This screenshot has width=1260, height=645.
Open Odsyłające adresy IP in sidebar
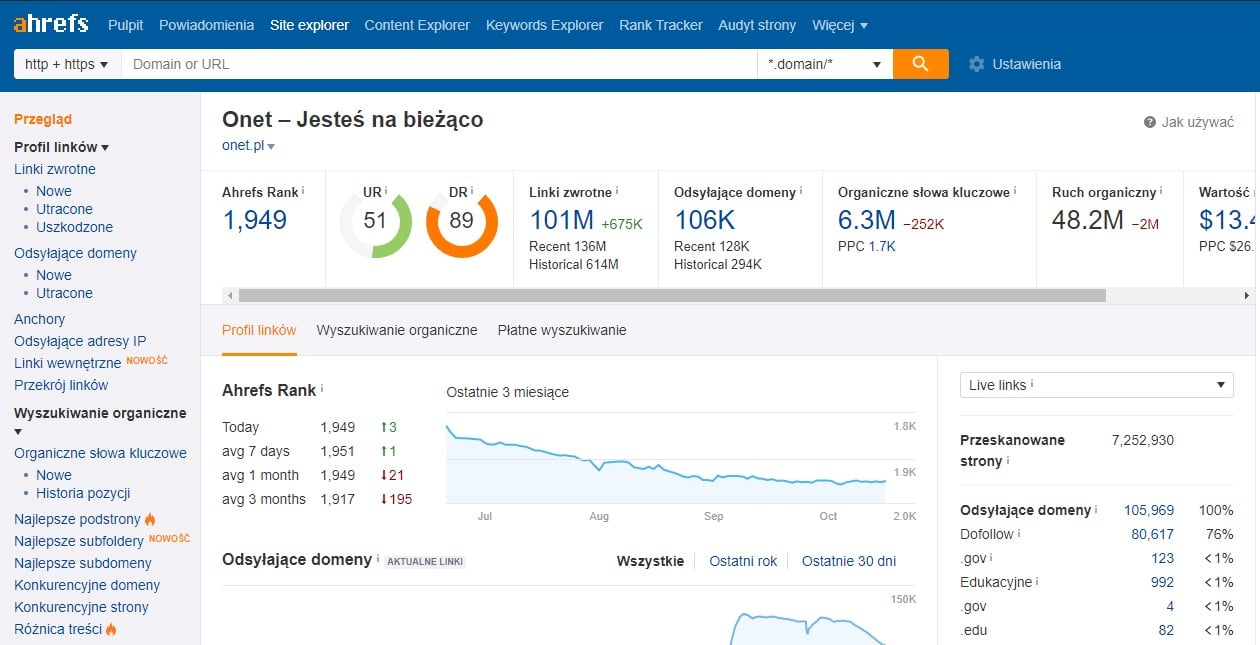click(80, 341)
